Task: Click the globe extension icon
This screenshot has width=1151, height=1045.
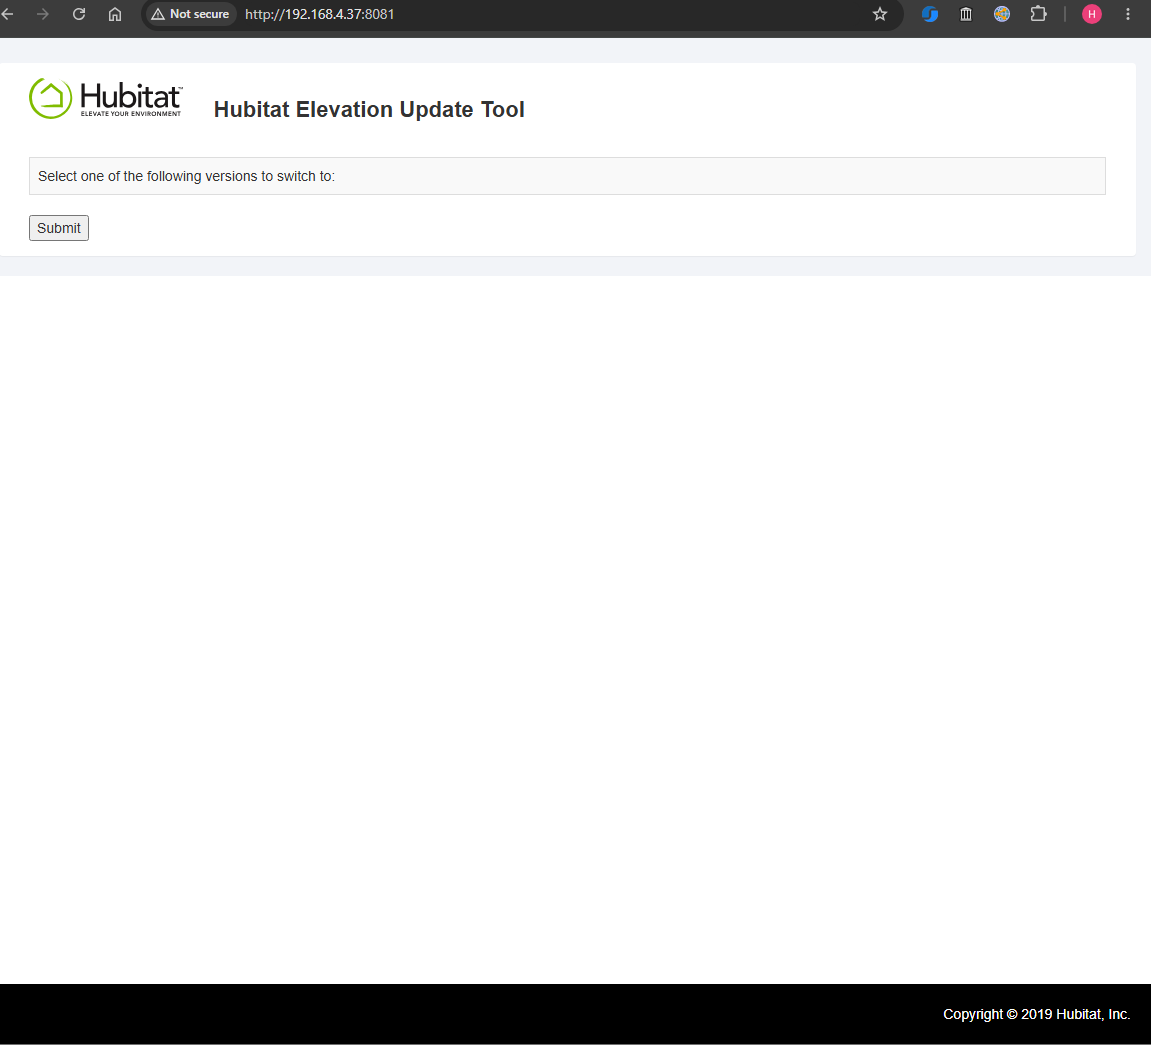Action: [1002, 14]
